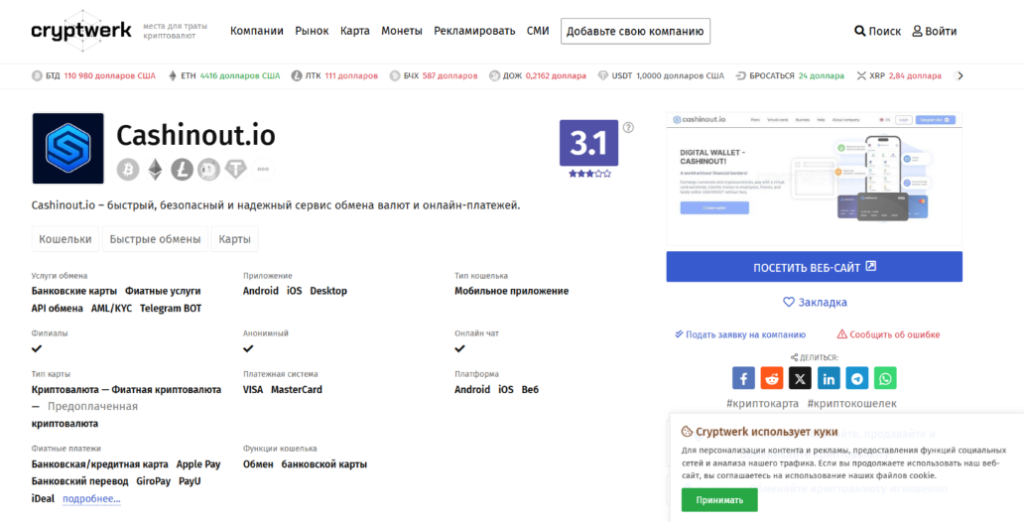1024x522 pixels.
Task: Share on Reddit
Action: [772, 378]
